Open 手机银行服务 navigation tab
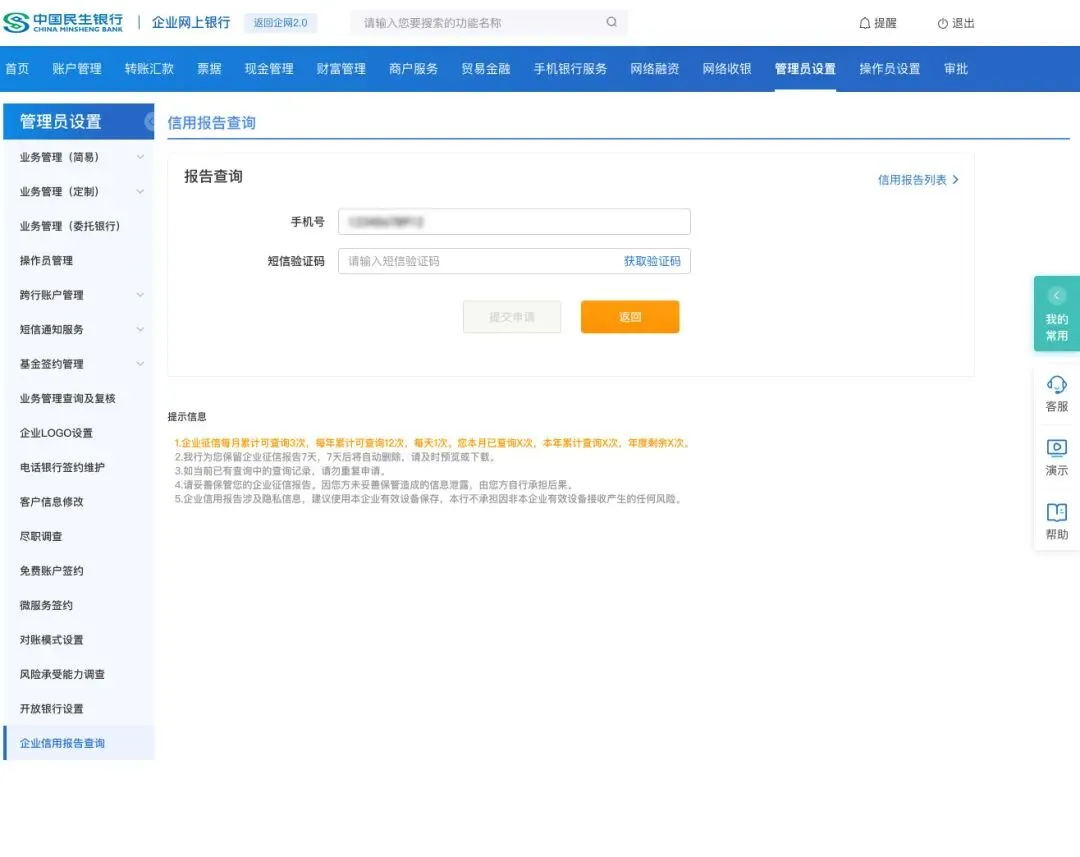Screen dimensions: 1080x857 tap(570, 69)
